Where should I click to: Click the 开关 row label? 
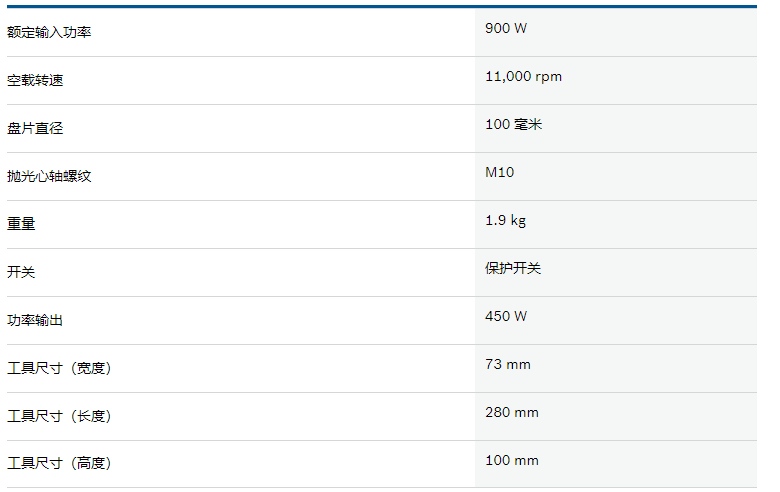[x=21, y=272]
